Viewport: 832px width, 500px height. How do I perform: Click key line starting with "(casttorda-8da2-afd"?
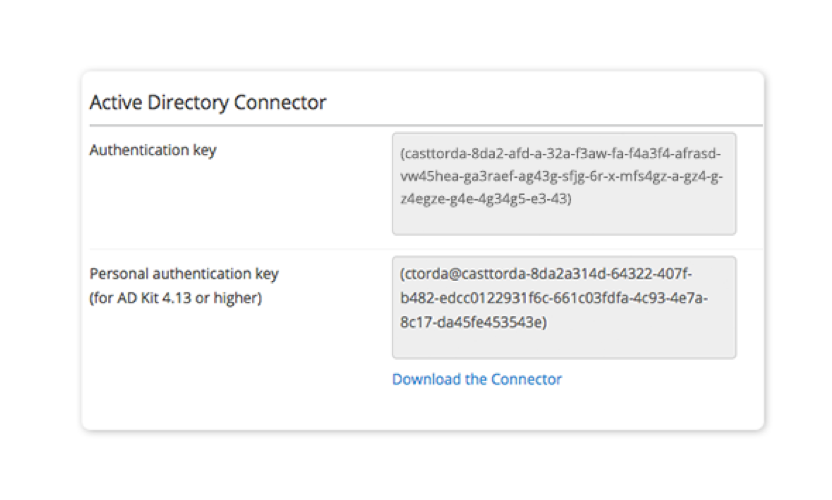coord(560,155)
